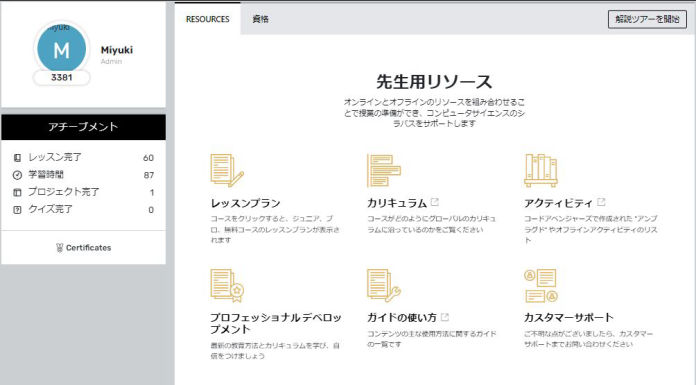The height and width of the screenshot is (385, 696).
Task: Click the プロジェクト完了 row label
Action: [63, 192]
